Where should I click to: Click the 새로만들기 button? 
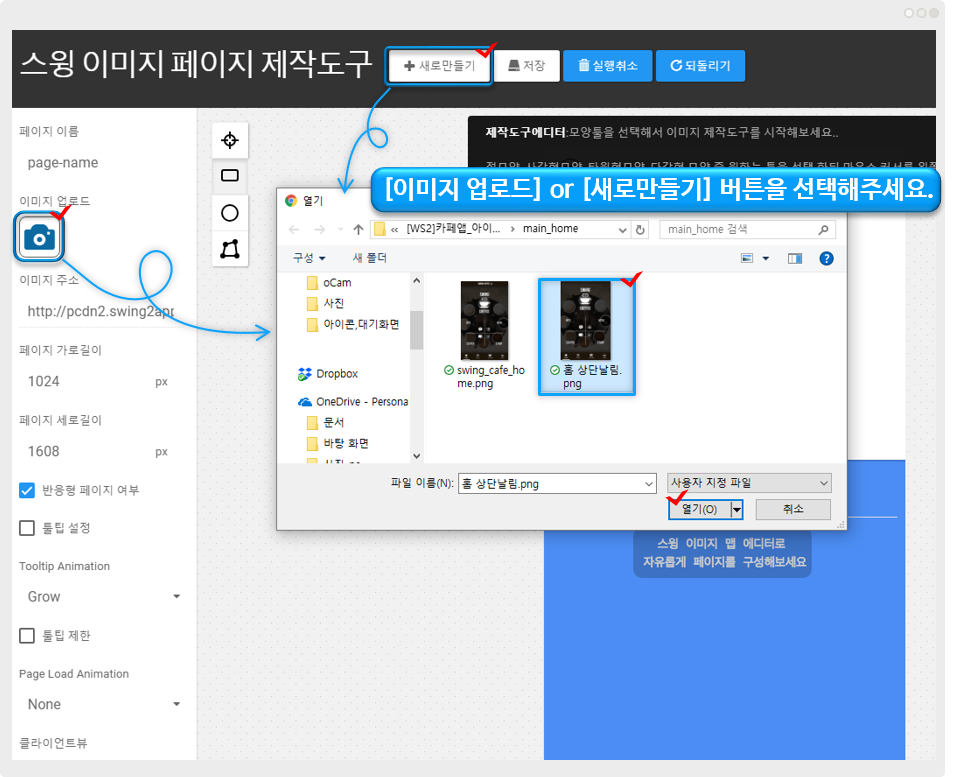click(x=439, y=66)
